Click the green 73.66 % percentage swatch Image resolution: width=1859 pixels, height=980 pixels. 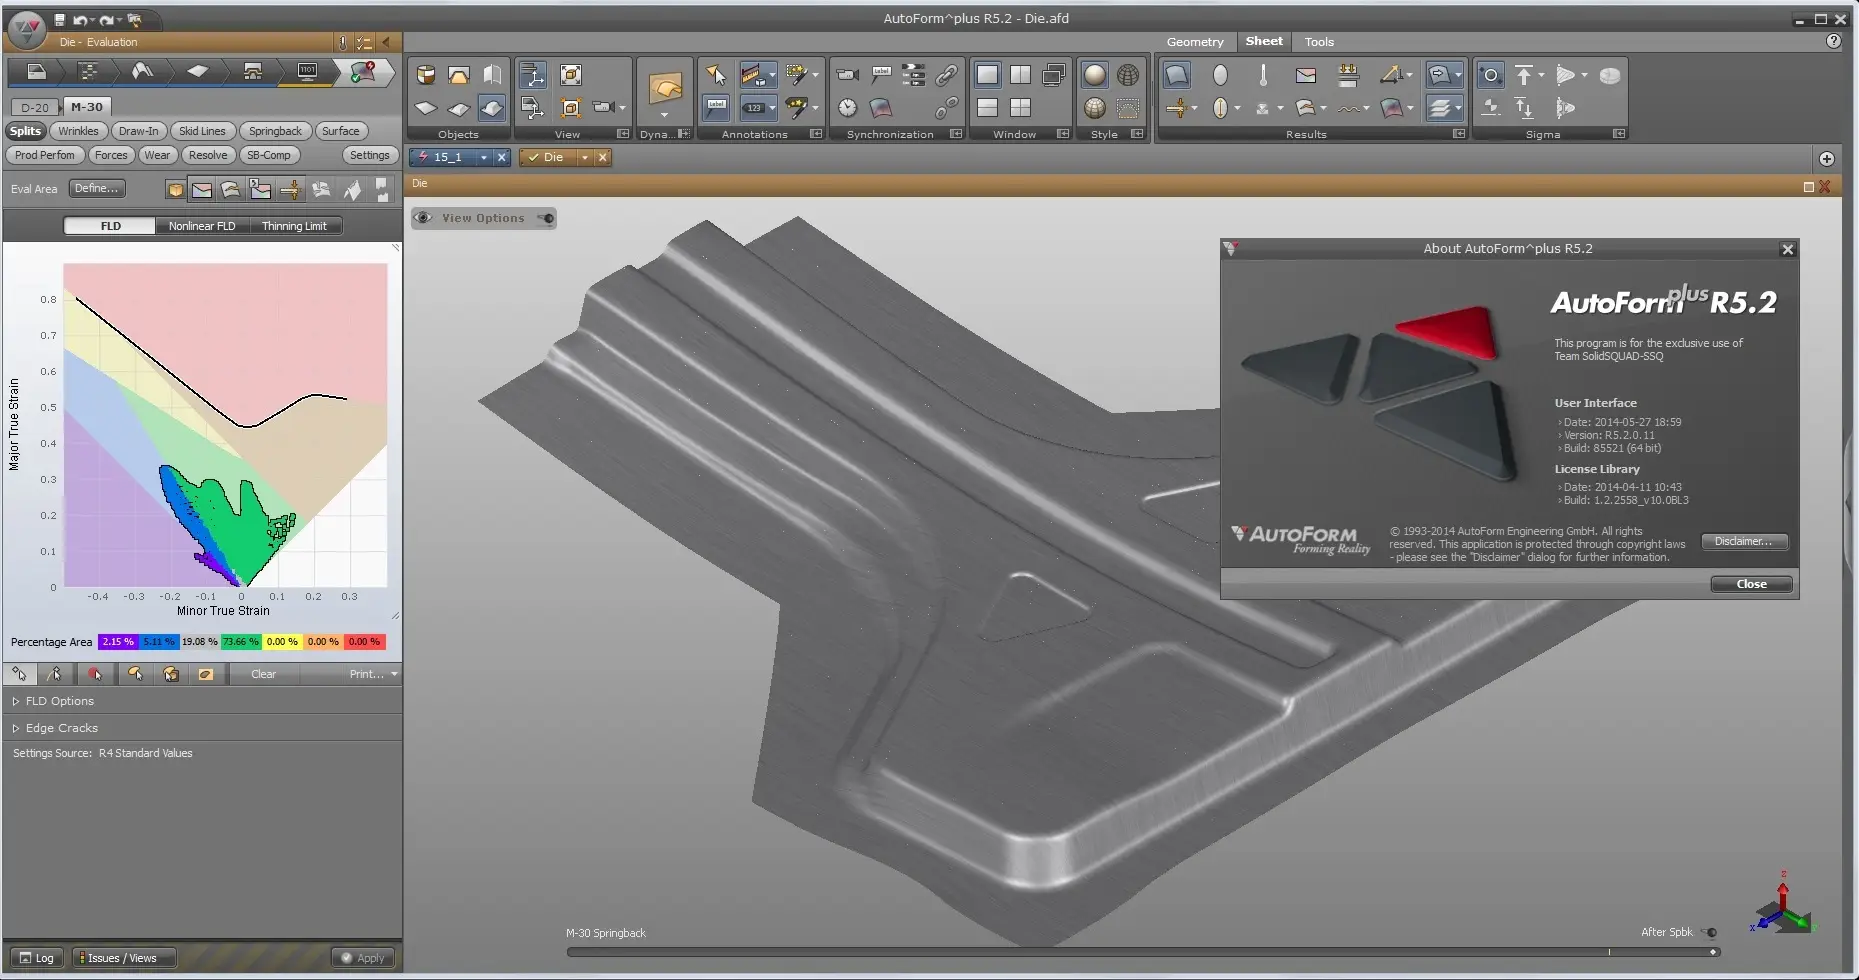[x=241, y=642]
